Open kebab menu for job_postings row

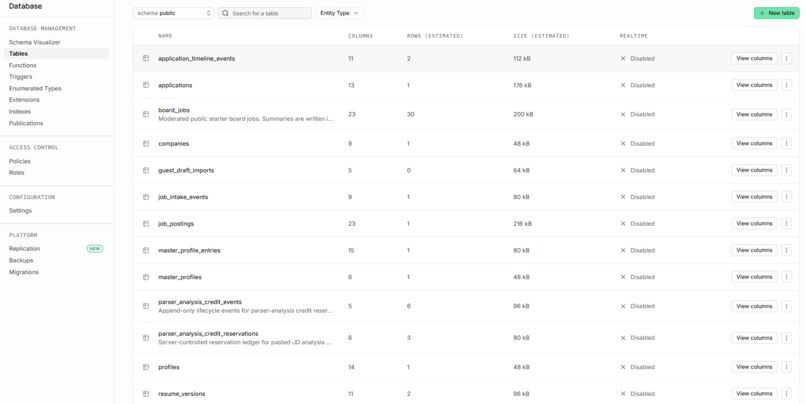pos(786,224)
